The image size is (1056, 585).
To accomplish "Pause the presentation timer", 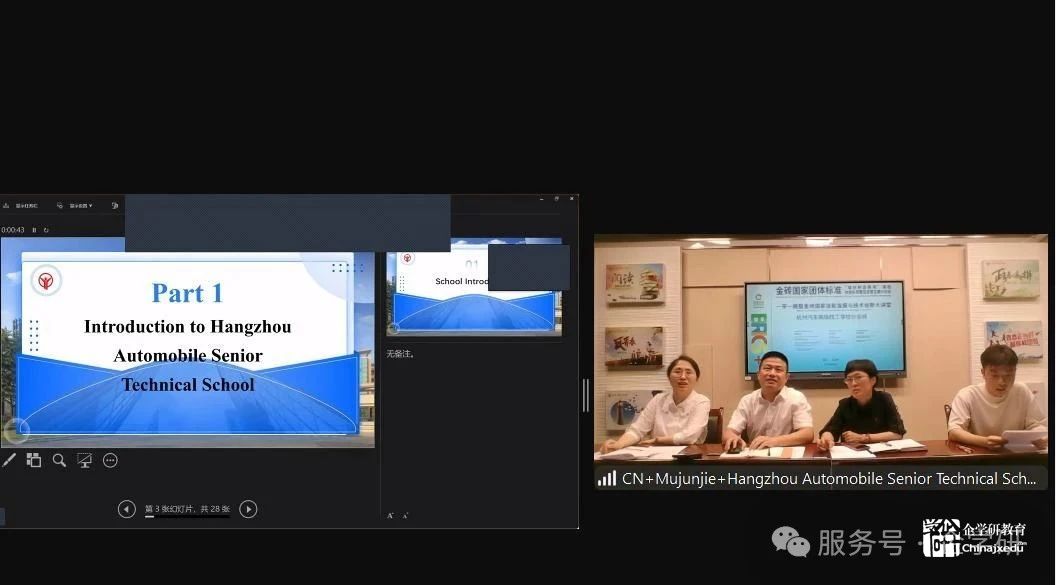I will pyautogui.click(x=34, y=230).
